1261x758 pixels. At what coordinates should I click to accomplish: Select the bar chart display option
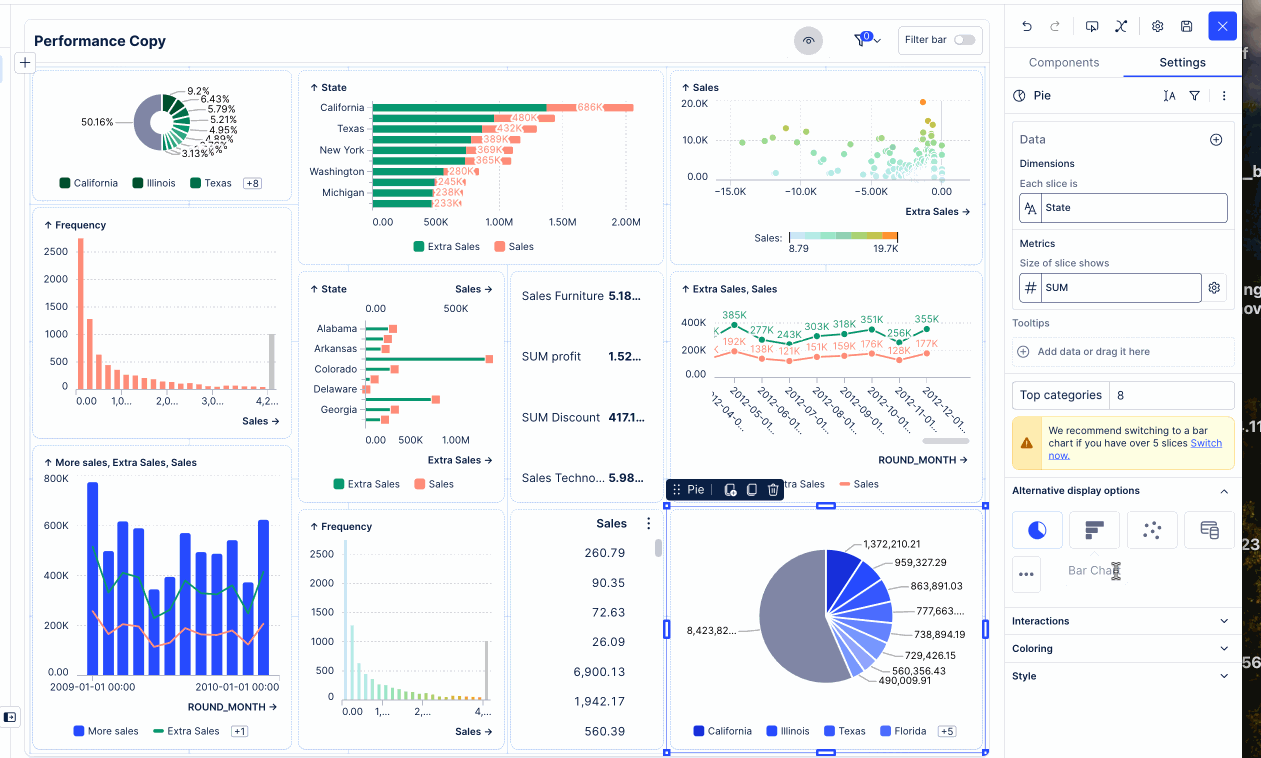click(x=1094, y=530)
